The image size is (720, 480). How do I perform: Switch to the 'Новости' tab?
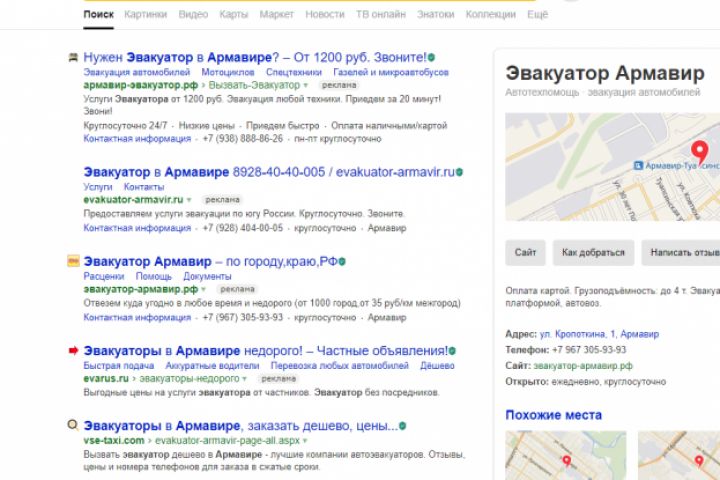[x=325, y=15]
